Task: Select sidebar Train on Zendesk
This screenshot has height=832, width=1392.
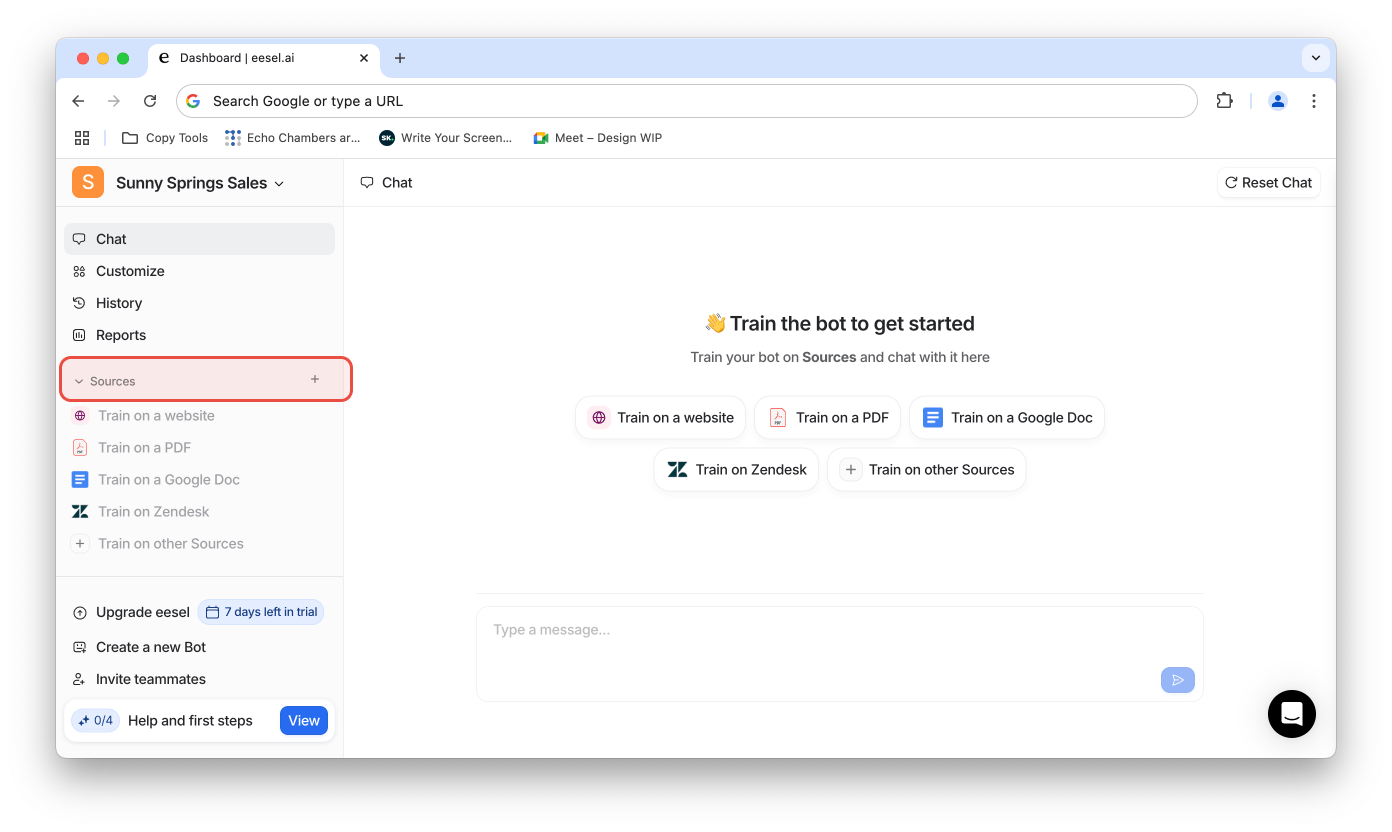Action: tap(153, 512)
